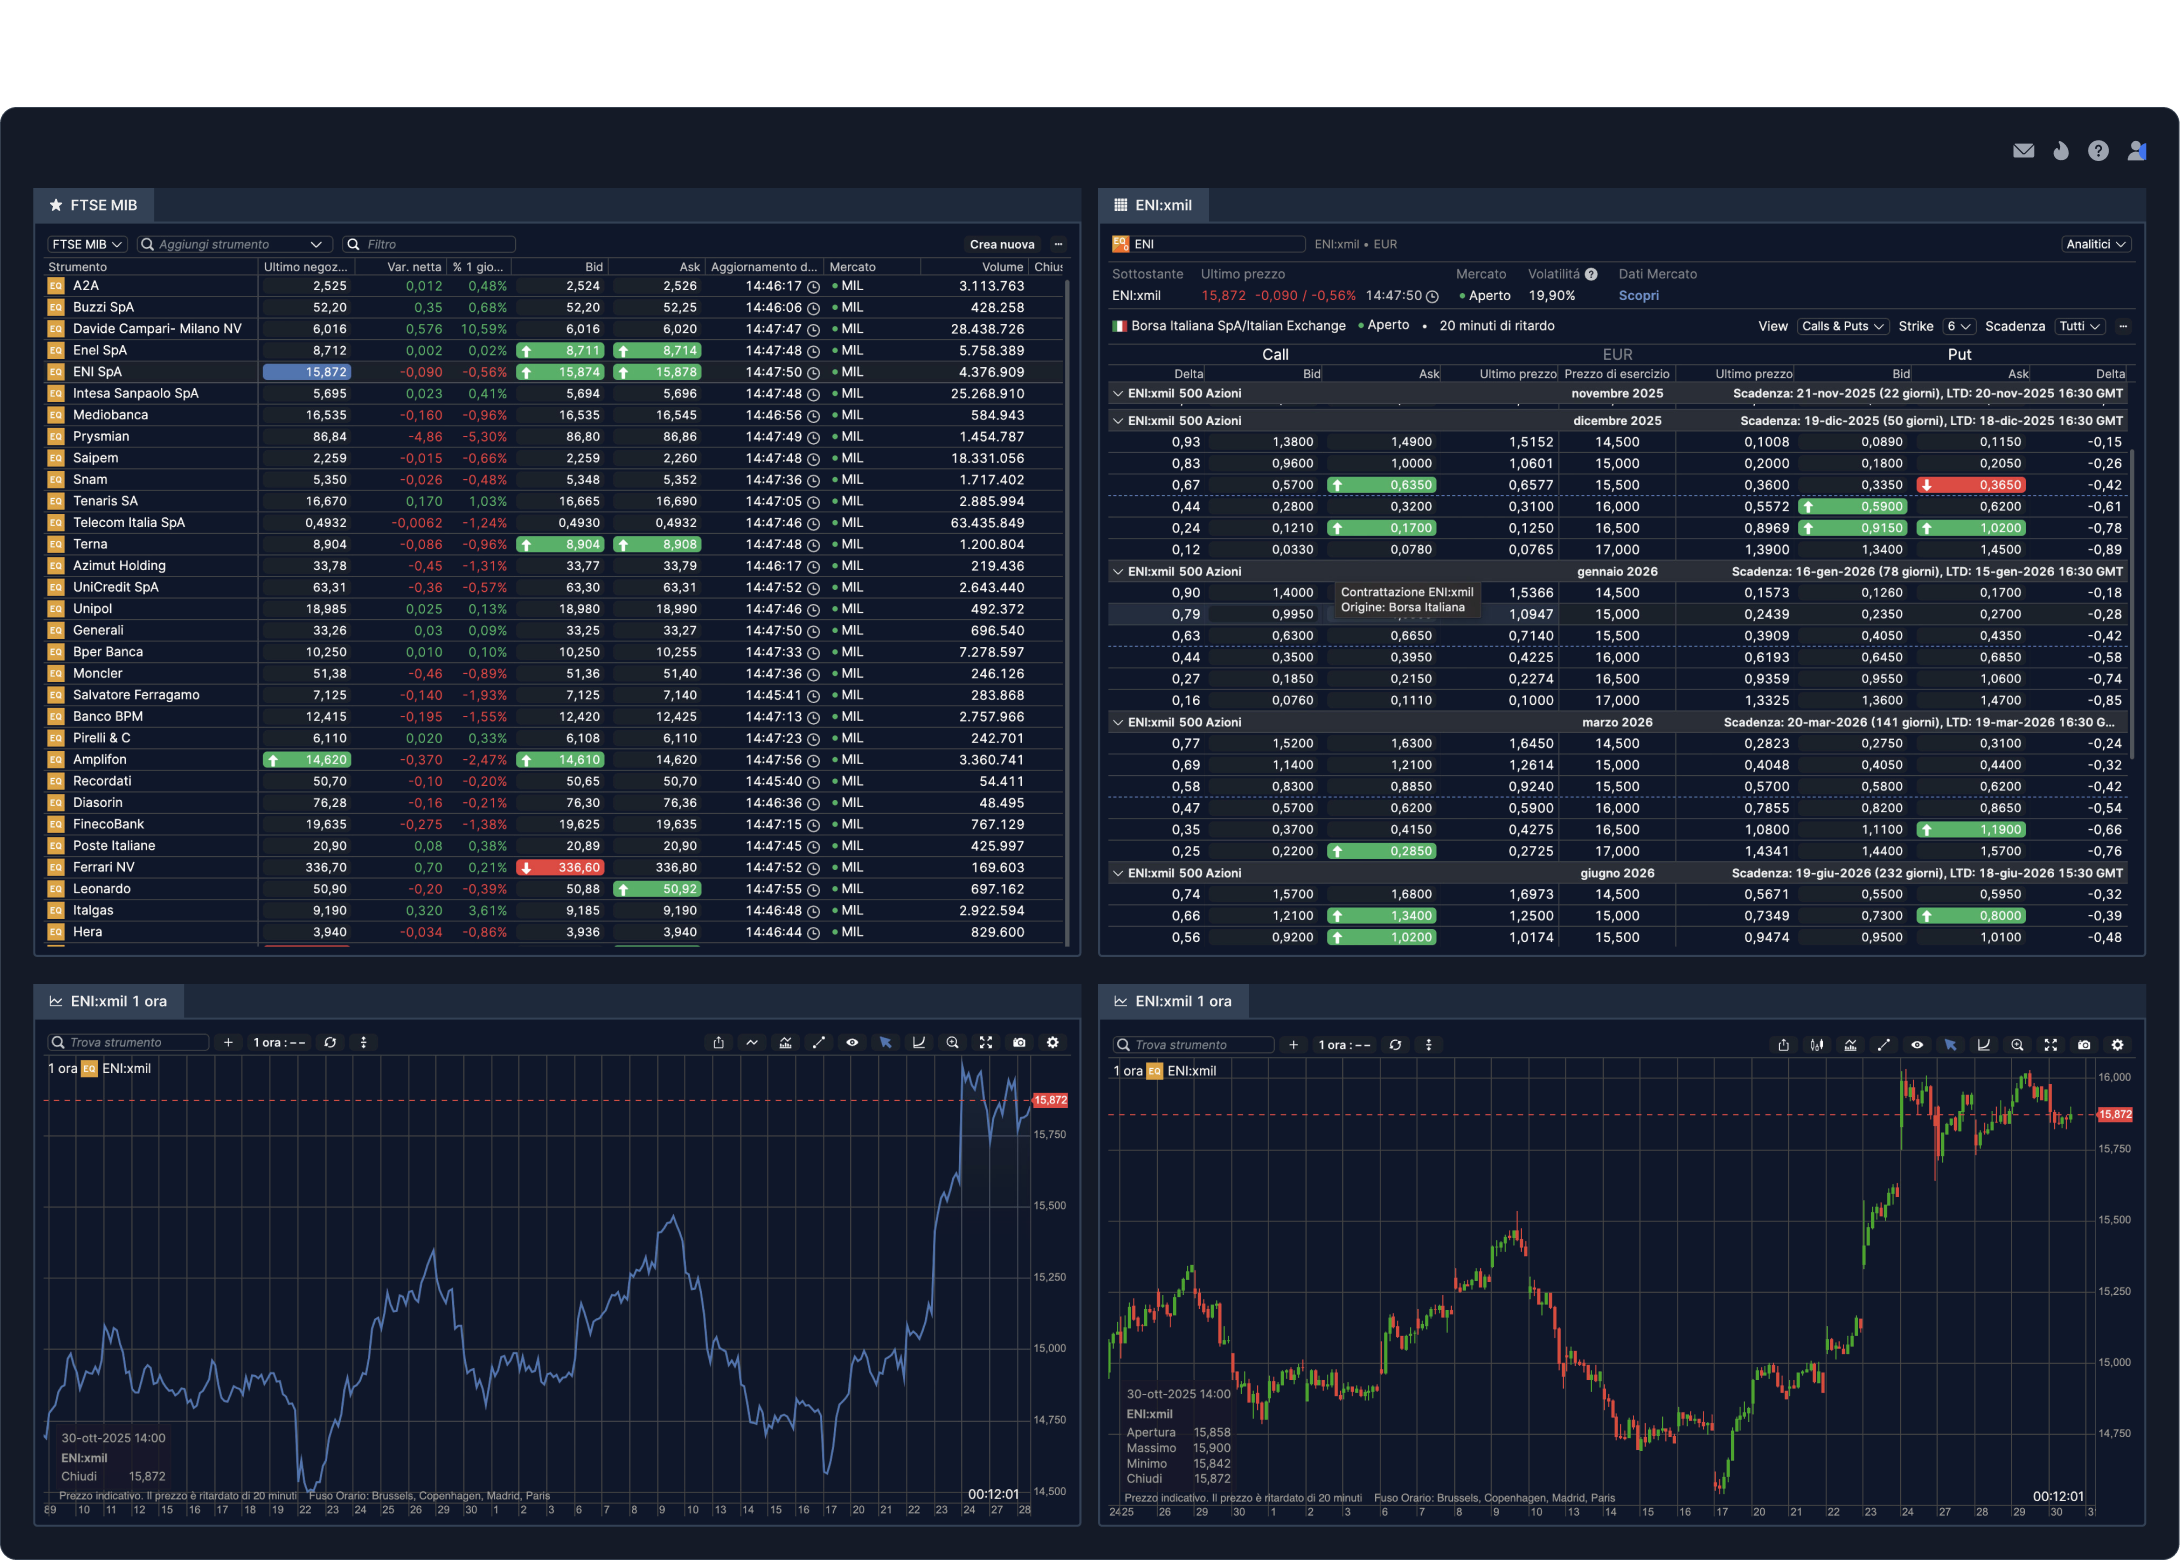2180x1560 pixels.
Task: Switch the chart cursor to pointer mode
Action: click(x=886, y=1042)
